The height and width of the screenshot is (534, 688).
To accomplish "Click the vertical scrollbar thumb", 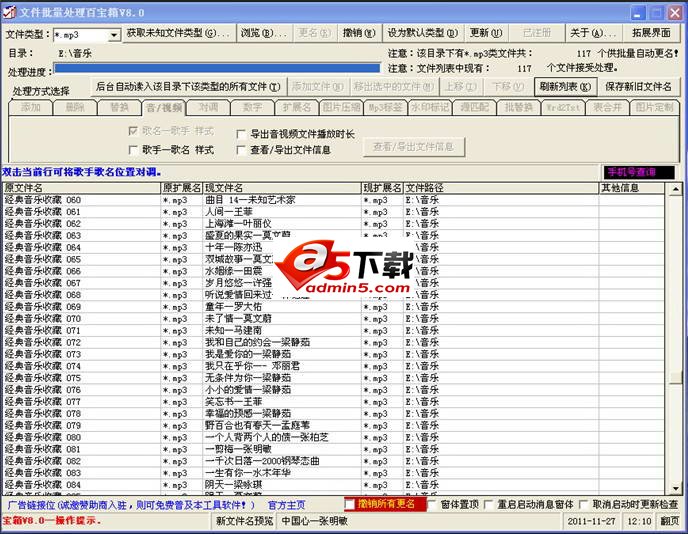I will 676,377.
